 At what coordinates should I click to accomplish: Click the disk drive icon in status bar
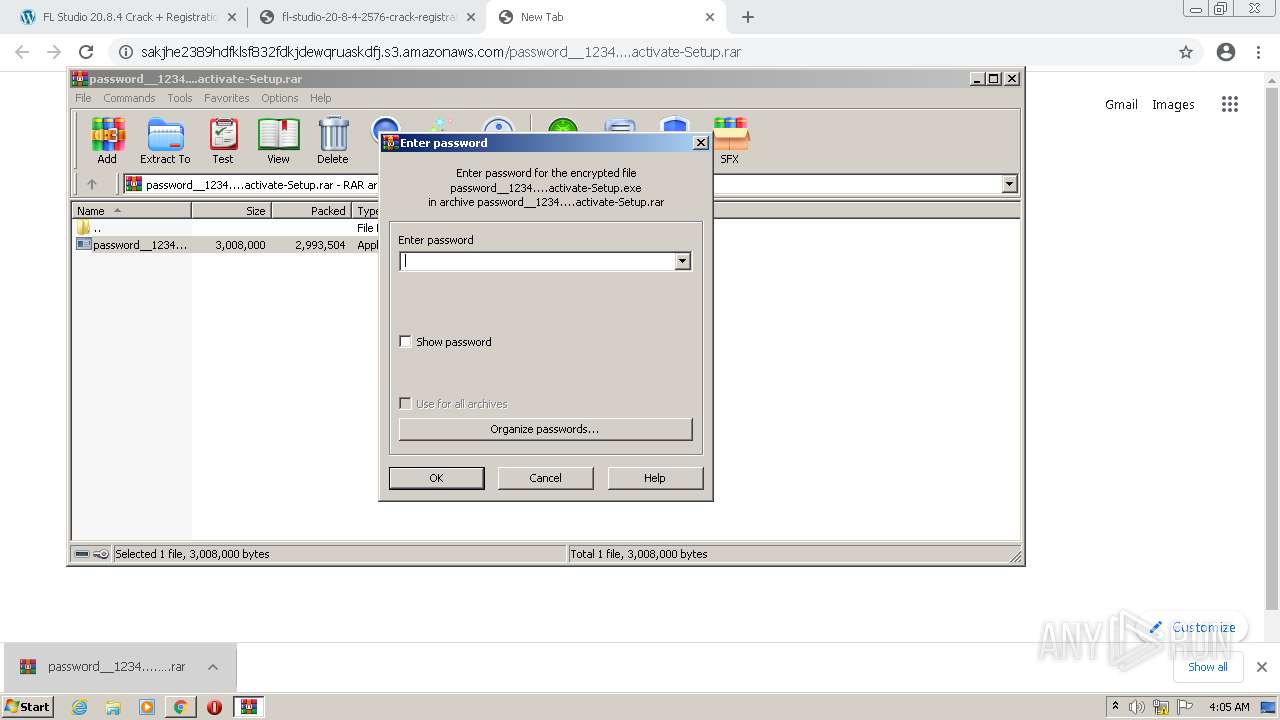point(82,554)
